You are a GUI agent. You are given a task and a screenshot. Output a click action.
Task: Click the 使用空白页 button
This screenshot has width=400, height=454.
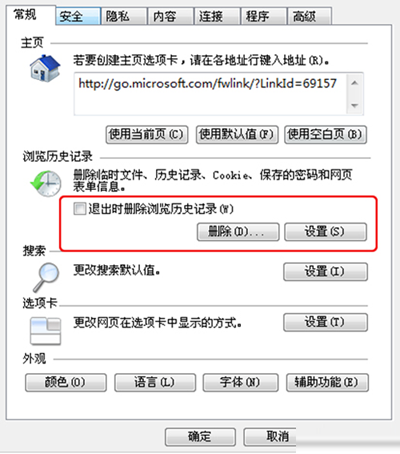click(x=325, y=135)
